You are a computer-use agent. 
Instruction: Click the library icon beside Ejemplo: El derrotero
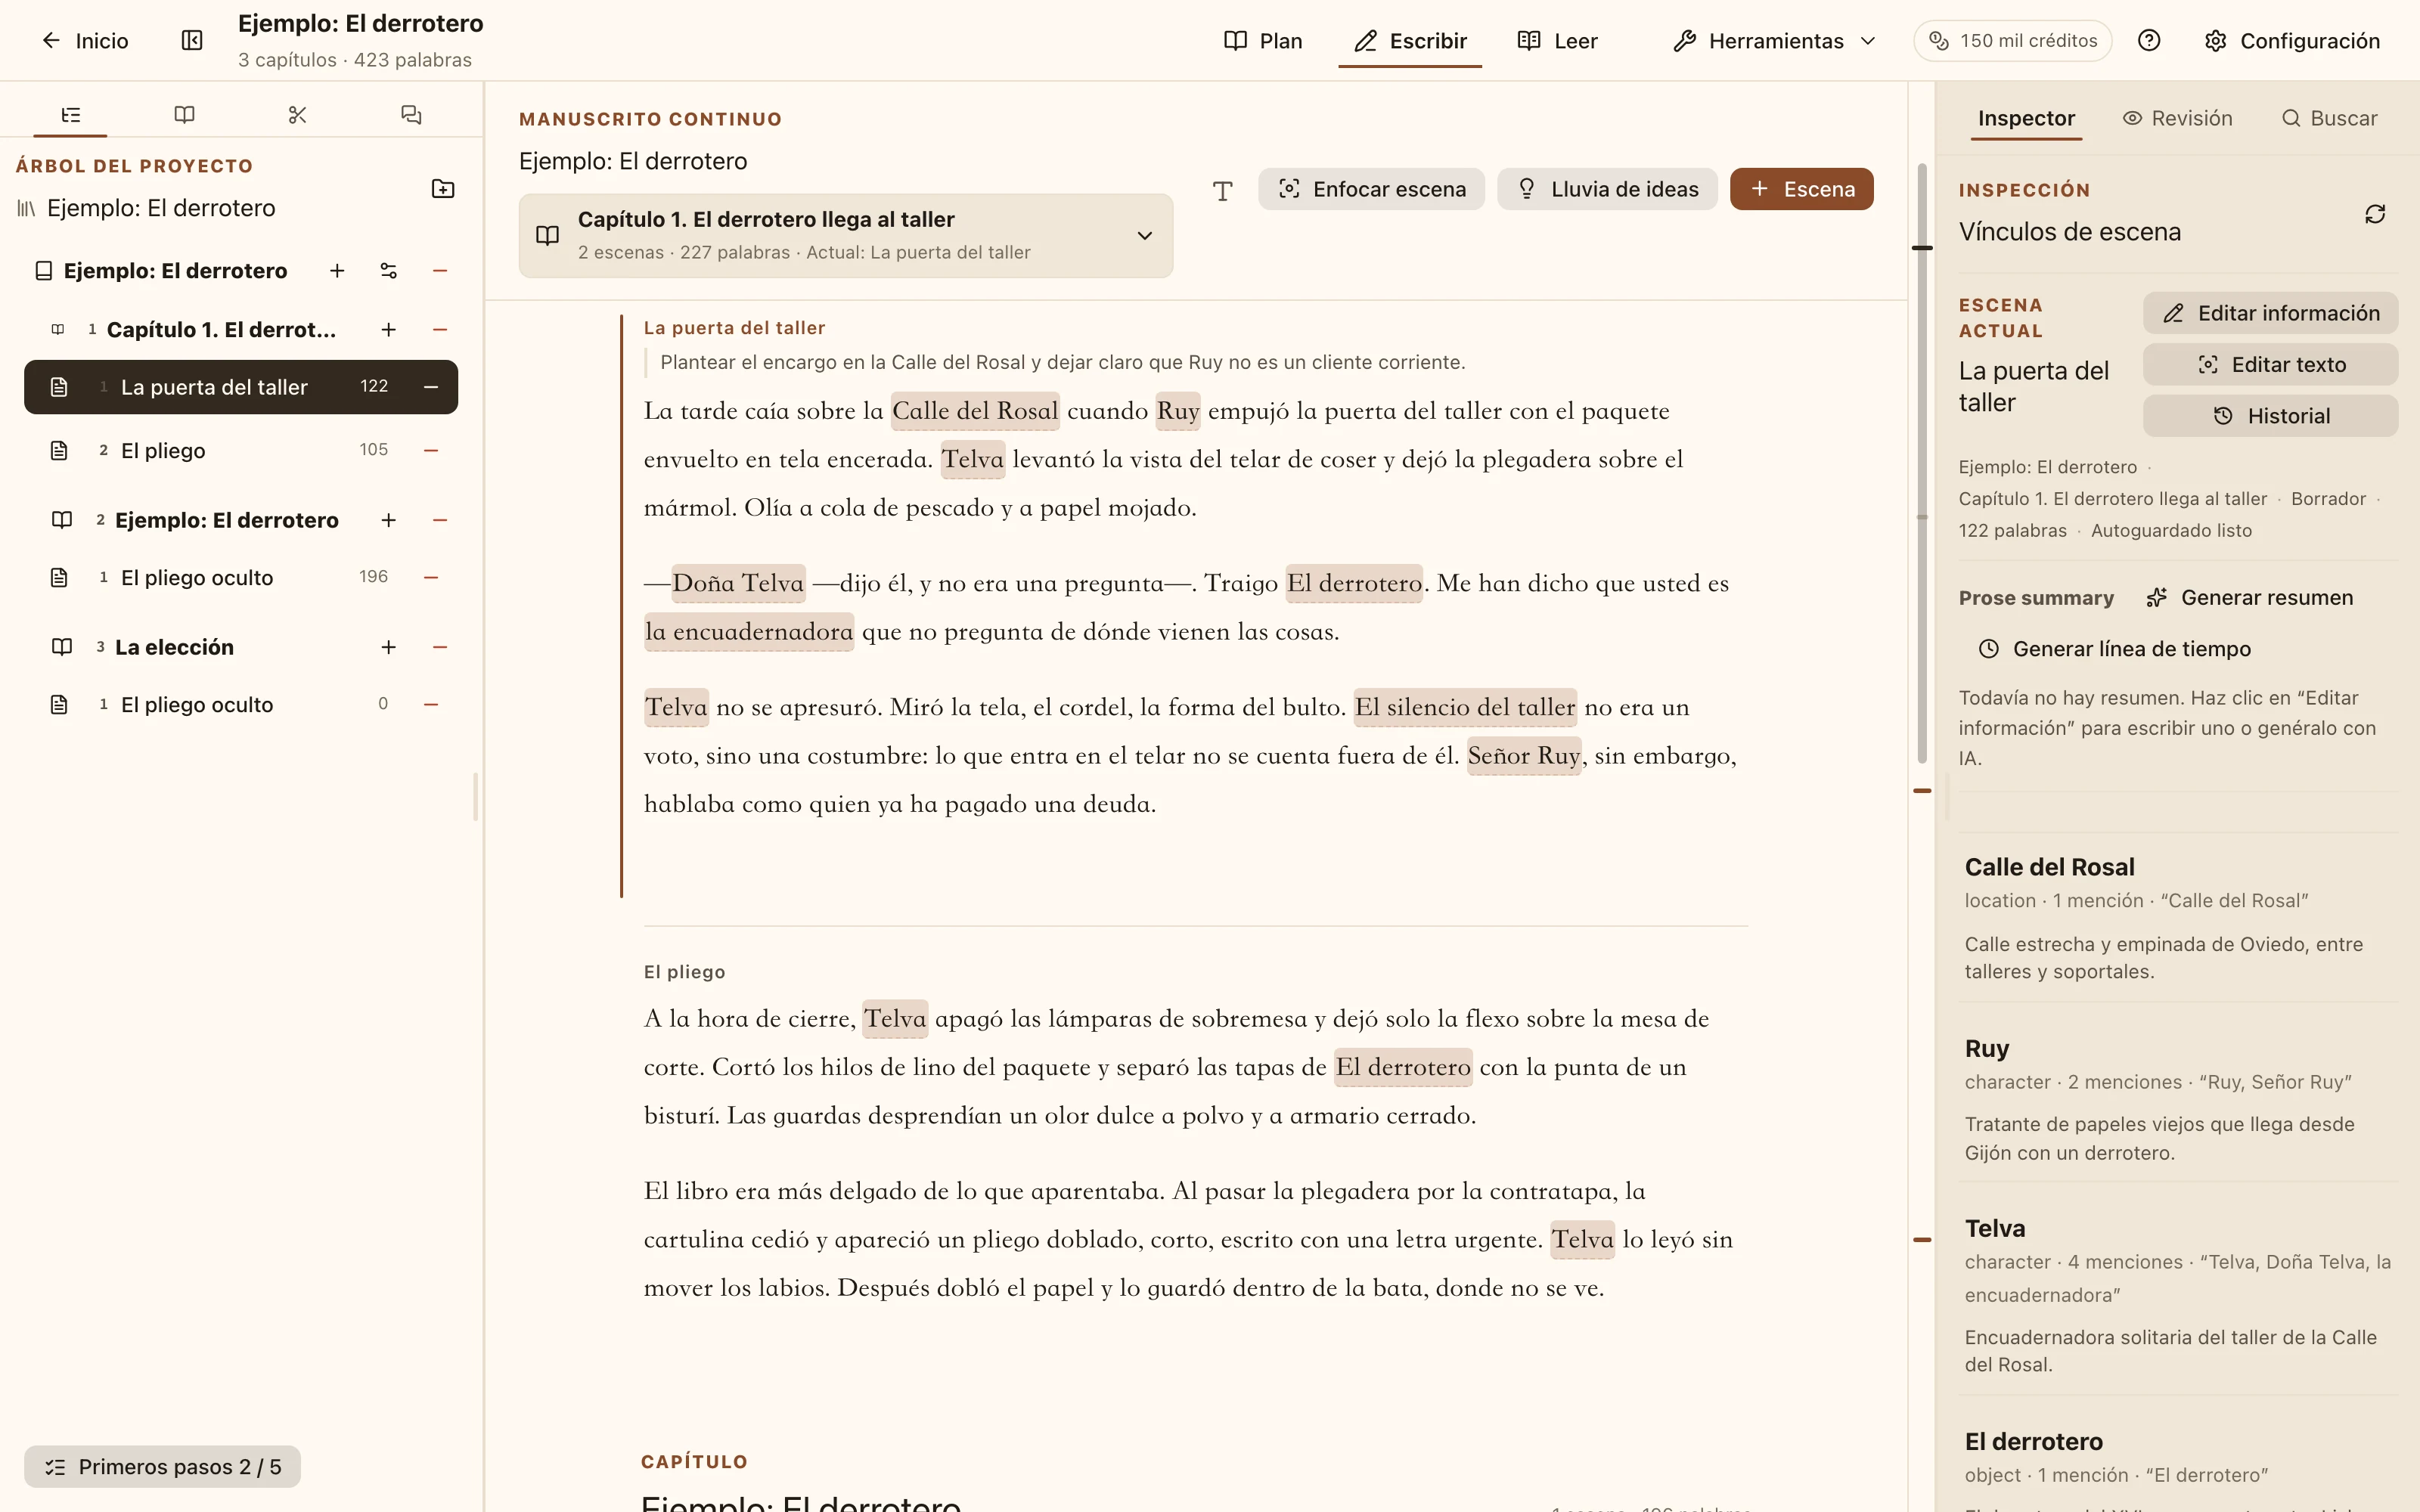[26, 208]
